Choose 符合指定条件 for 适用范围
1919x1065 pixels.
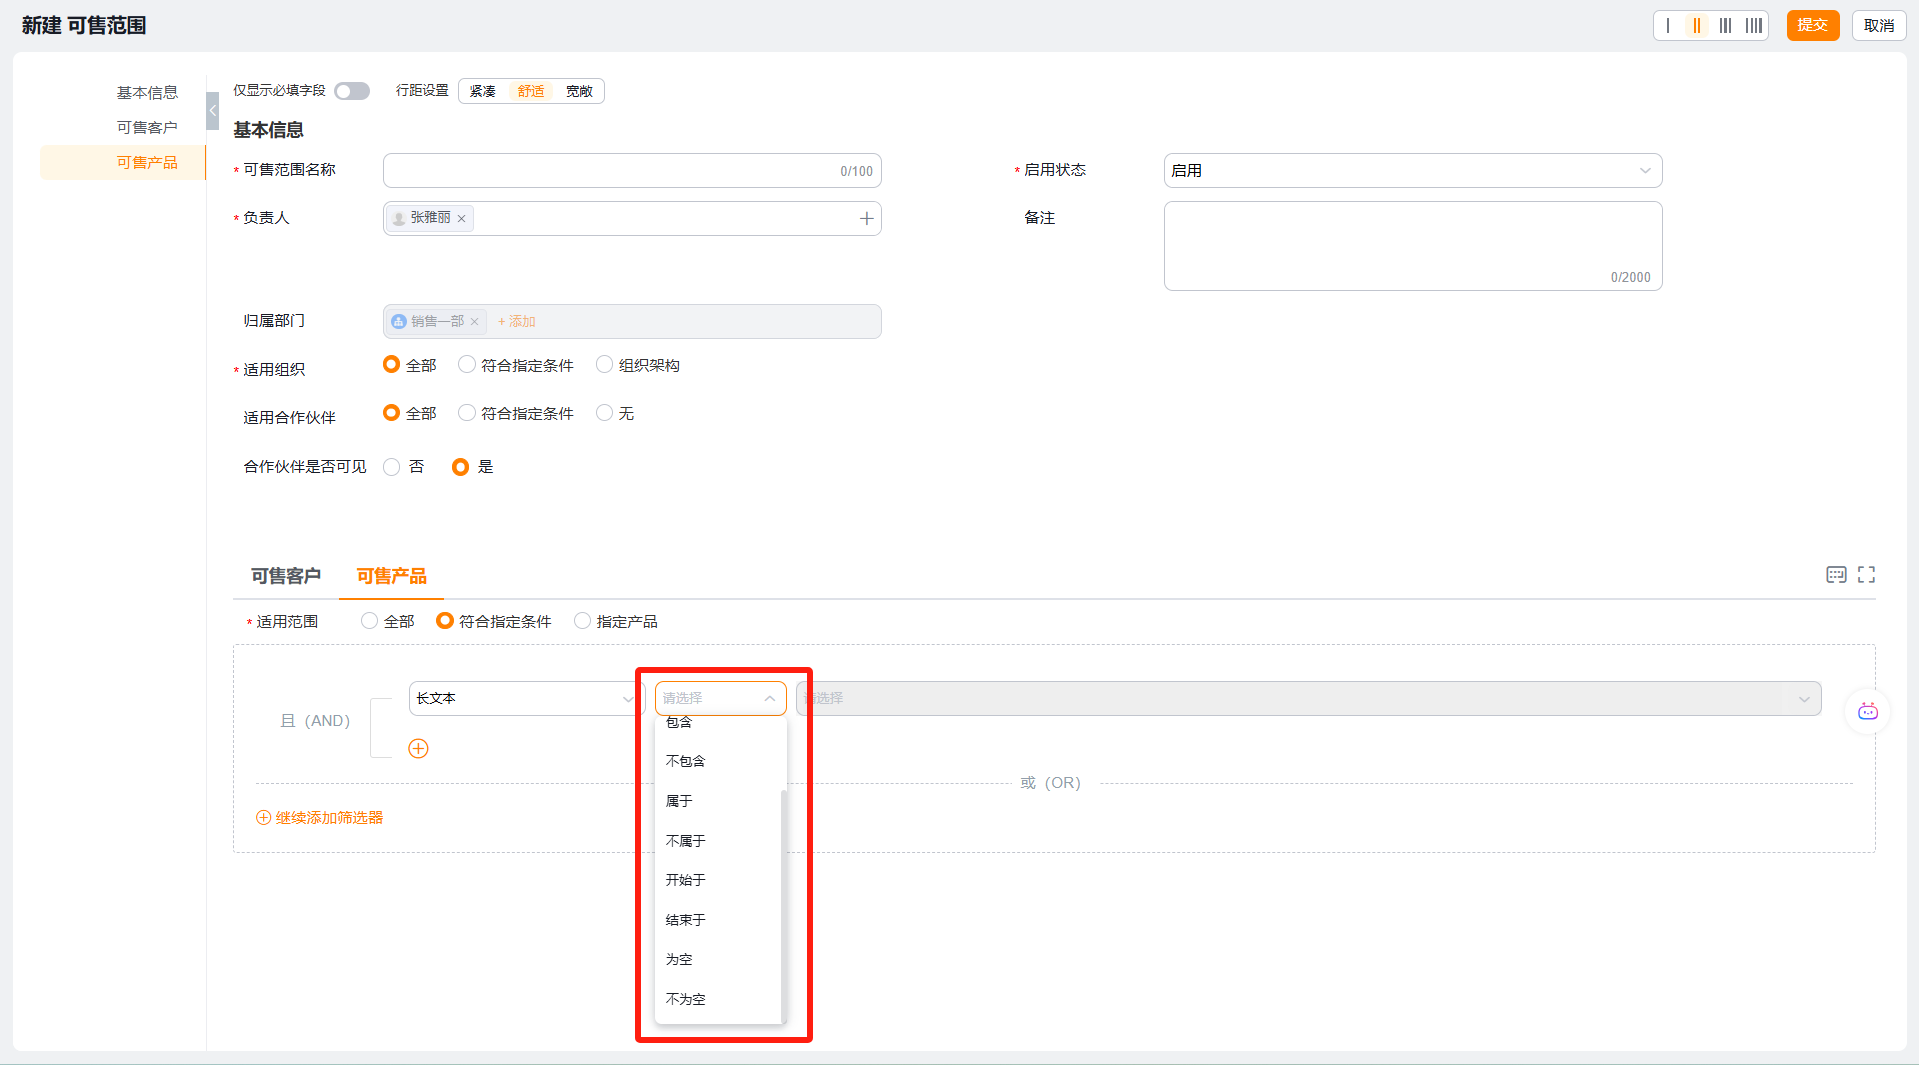point(445,621)
